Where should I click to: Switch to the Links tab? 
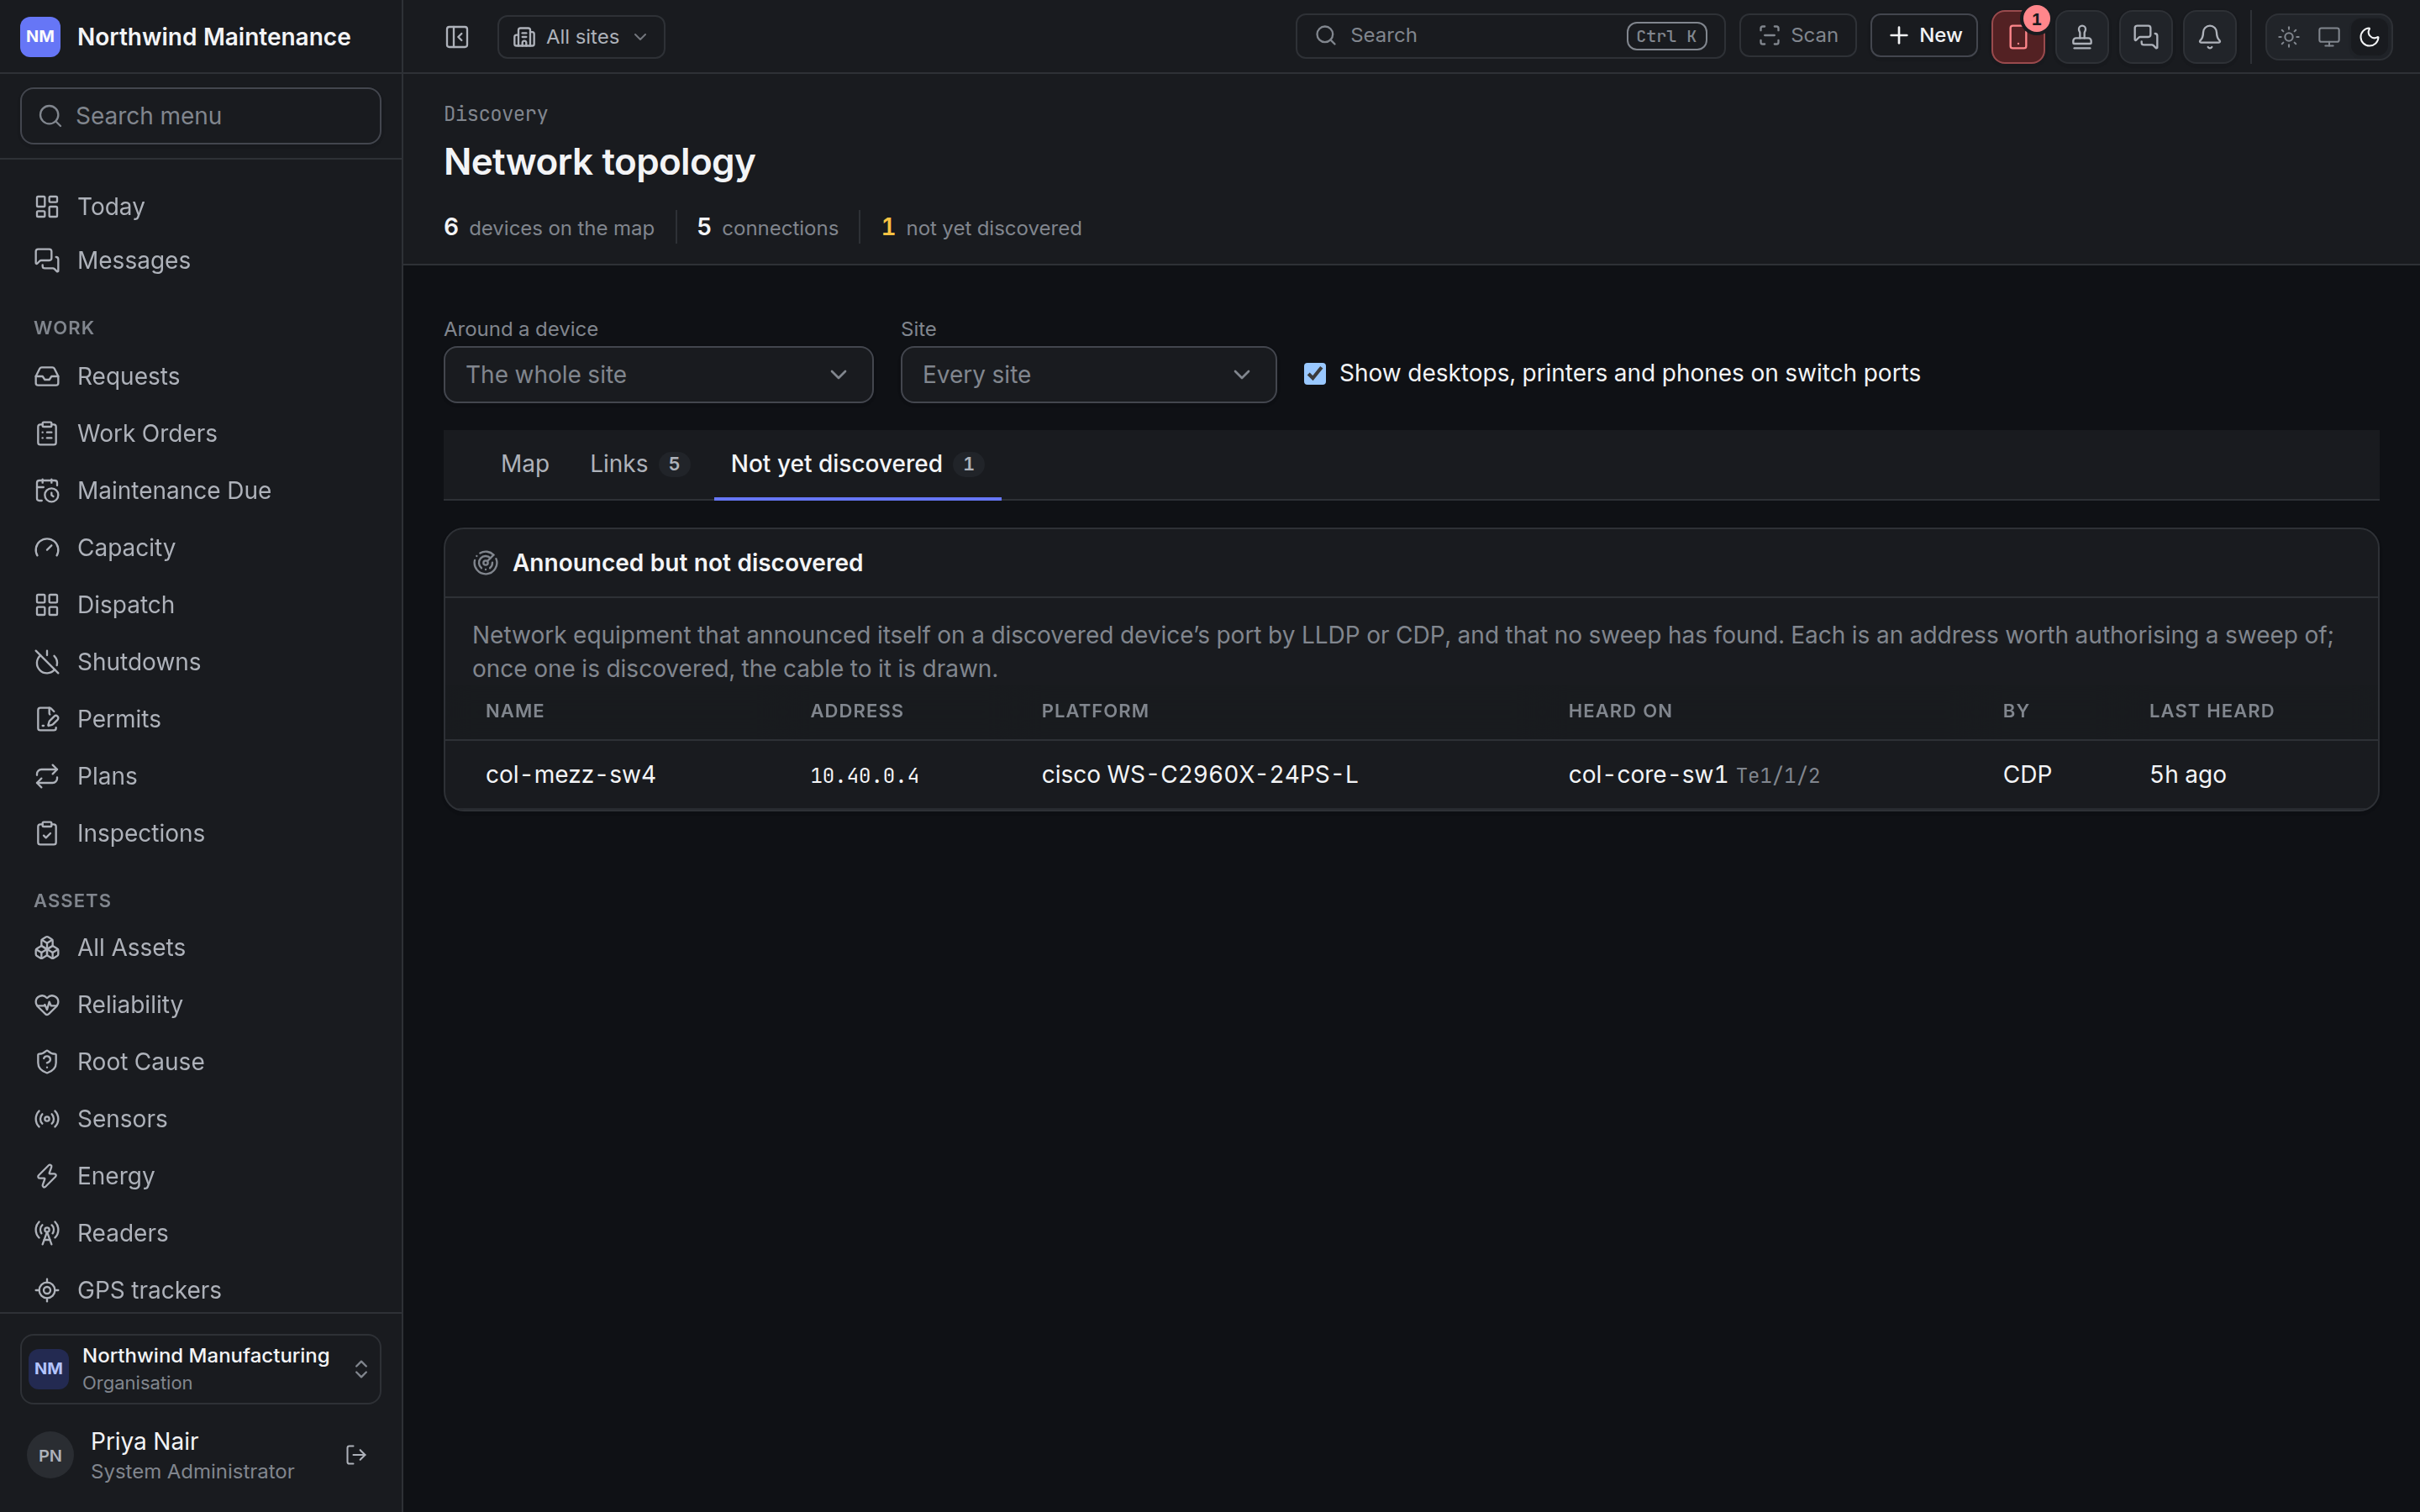pos(638,464)
